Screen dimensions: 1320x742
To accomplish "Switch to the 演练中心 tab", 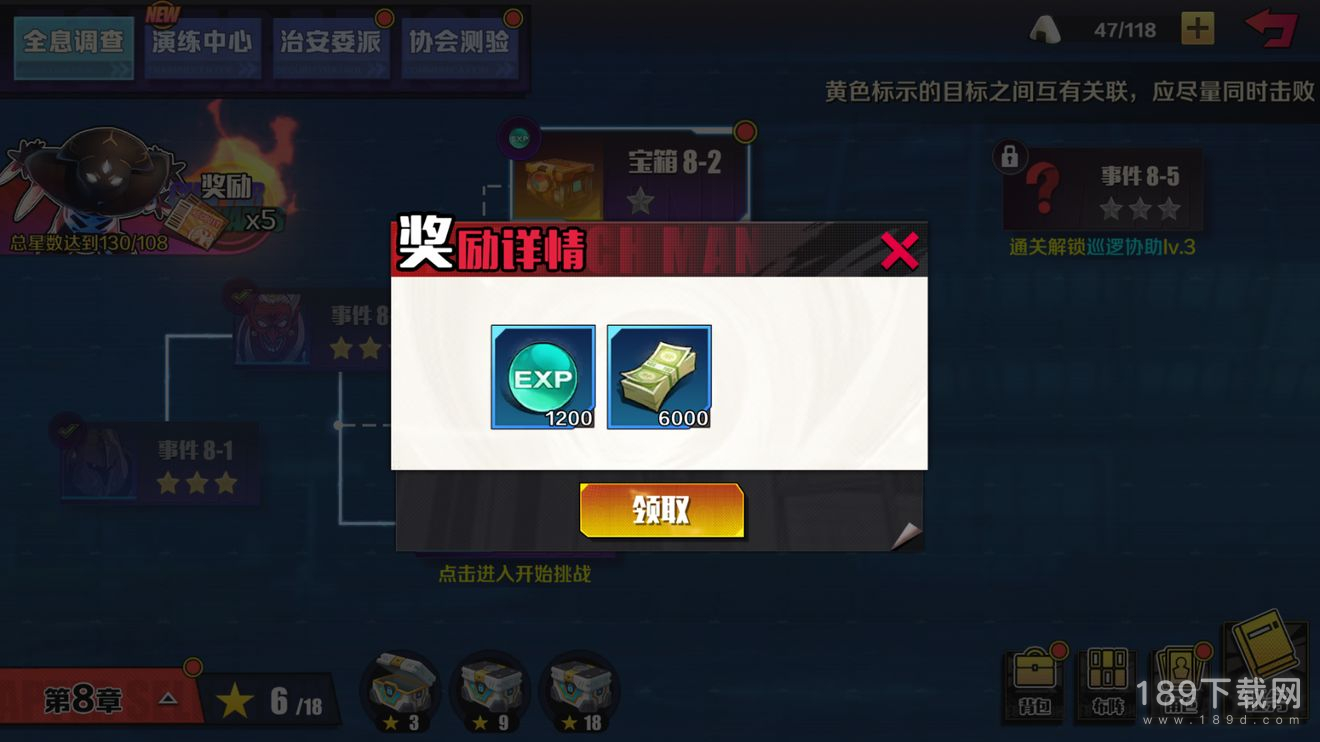I will pyautogui.click(x=202, y=47).
